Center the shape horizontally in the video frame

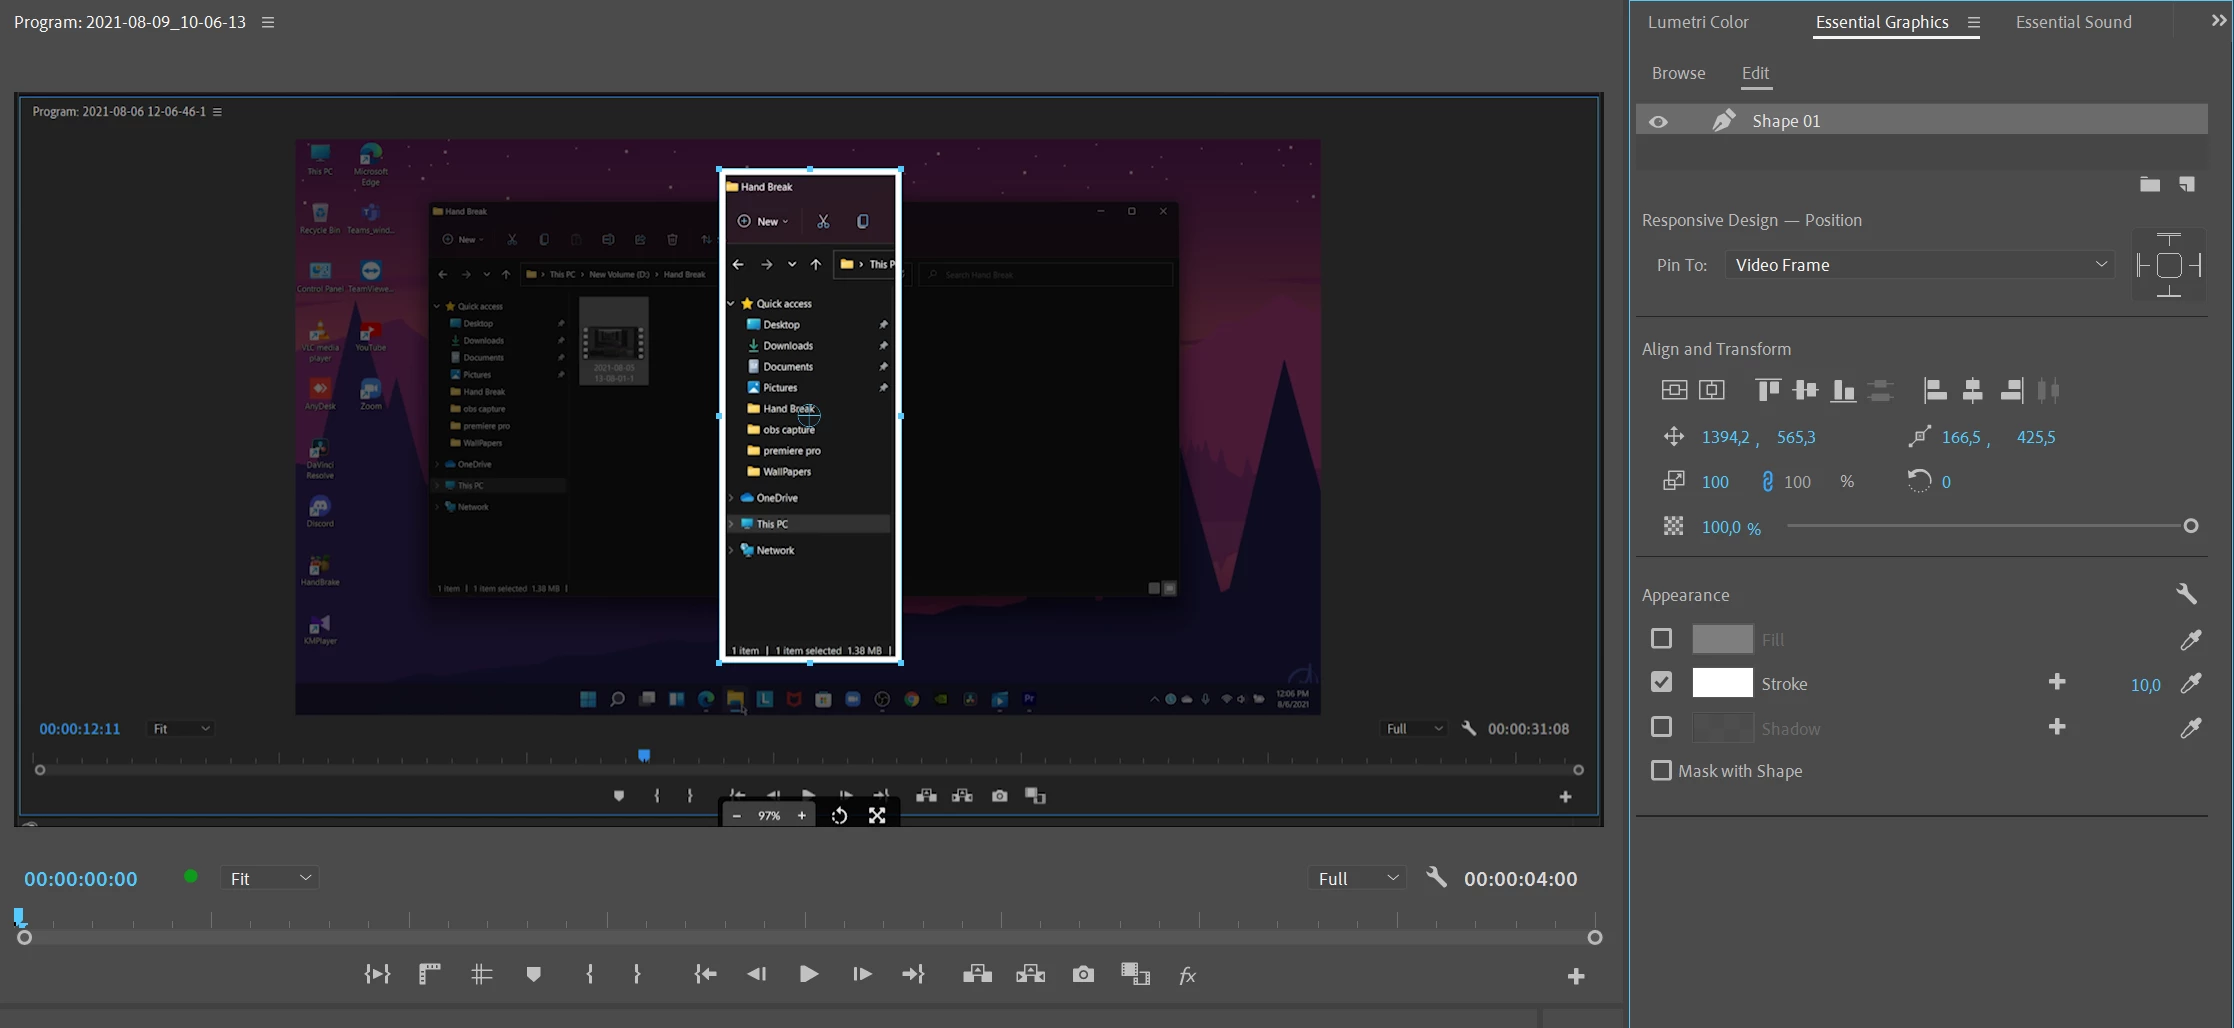[x=1712, y=390]
